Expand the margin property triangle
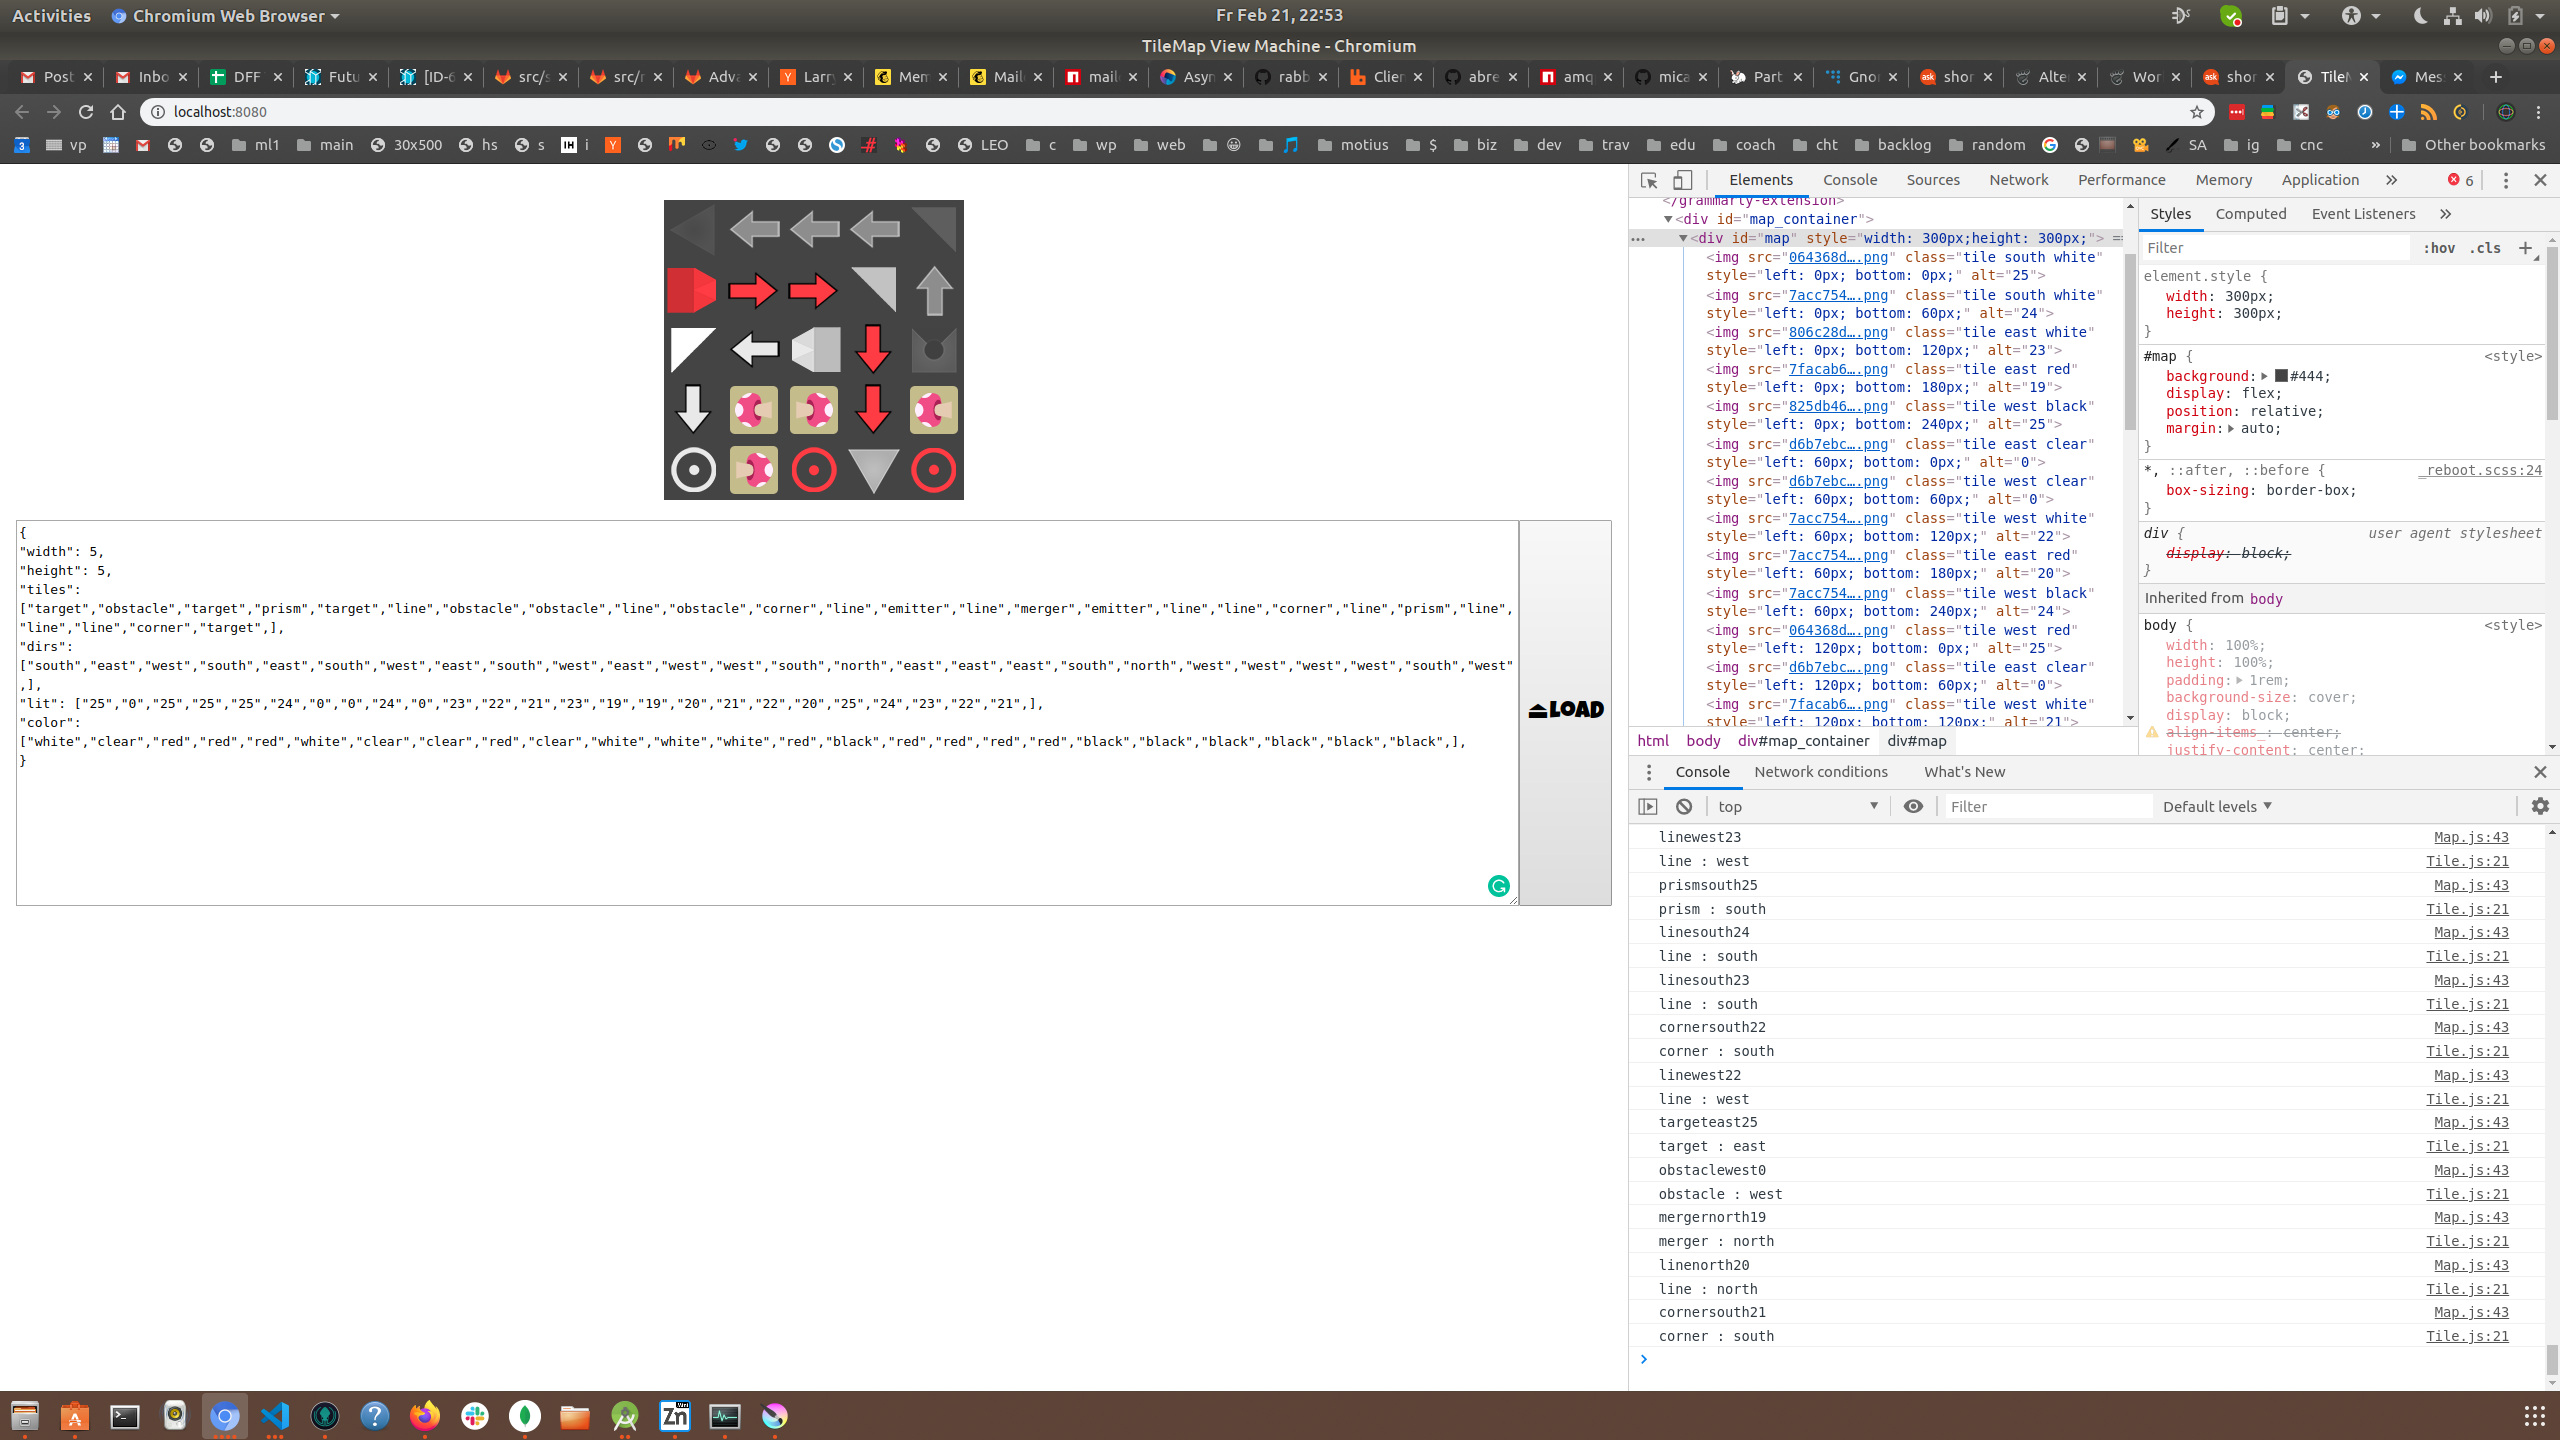The image size is (2560, 1440). [2230, 429]
